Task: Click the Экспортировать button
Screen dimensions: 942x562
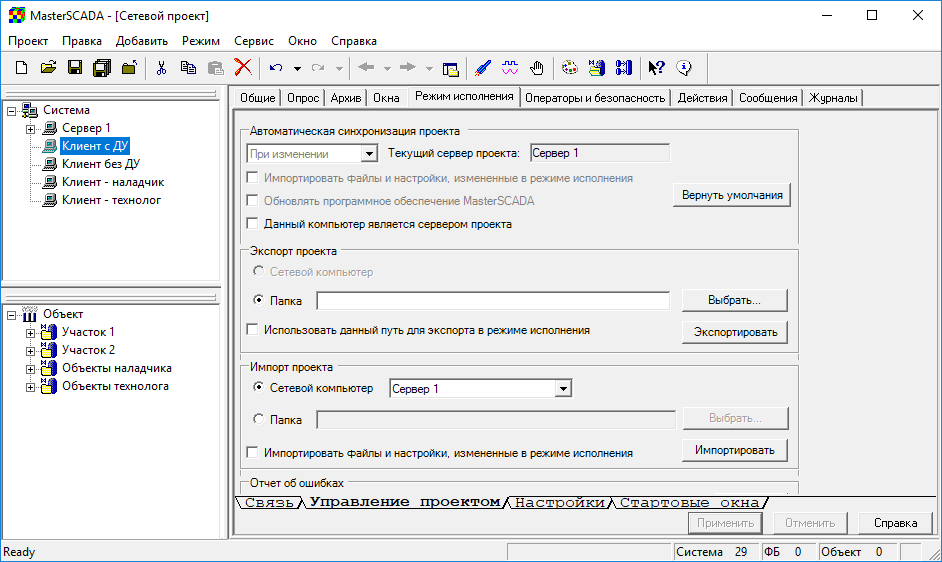Action: (735, 332)
